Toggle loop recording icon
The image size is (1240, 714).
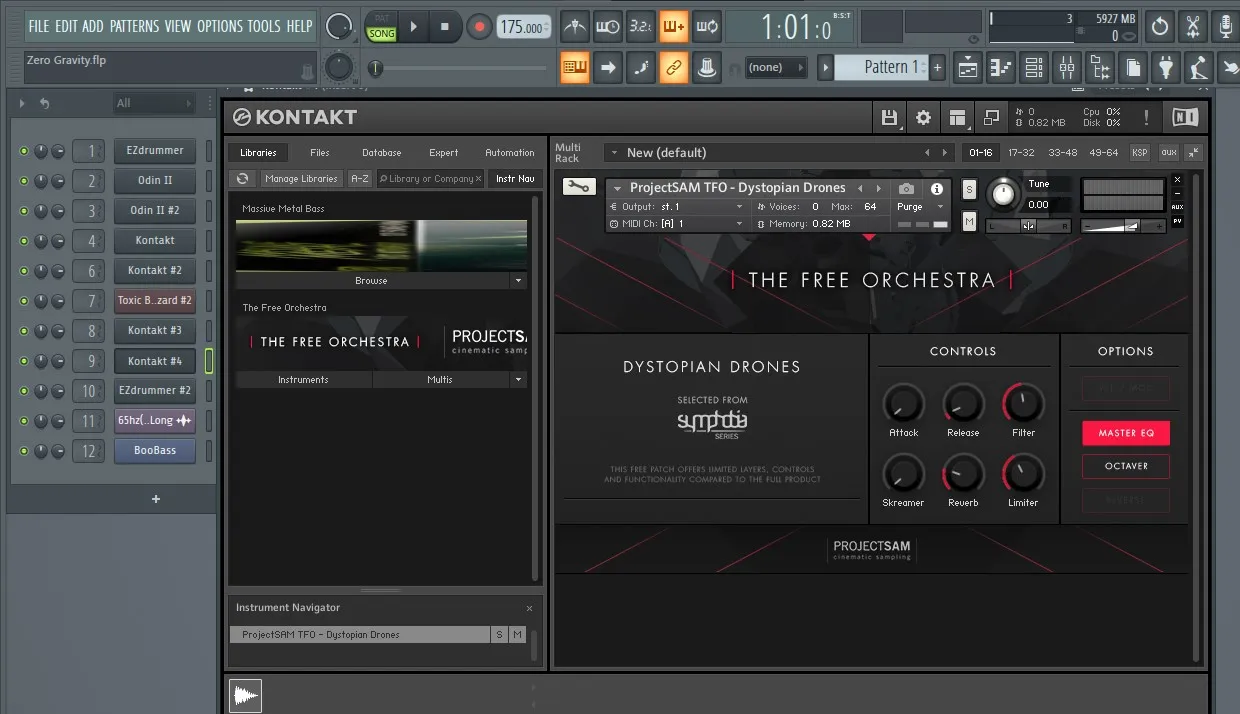(706, 27)
